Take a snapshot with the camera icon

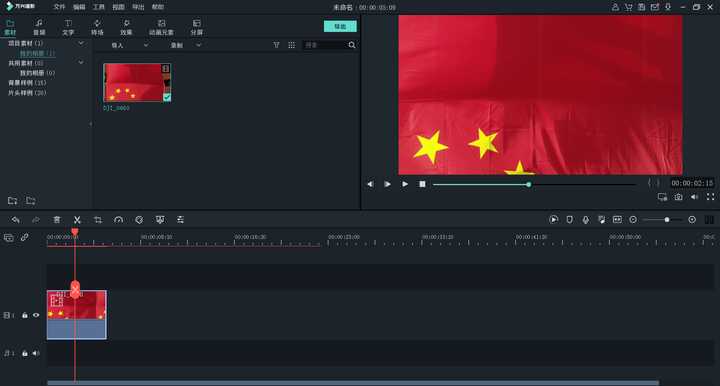click(678, 197)
